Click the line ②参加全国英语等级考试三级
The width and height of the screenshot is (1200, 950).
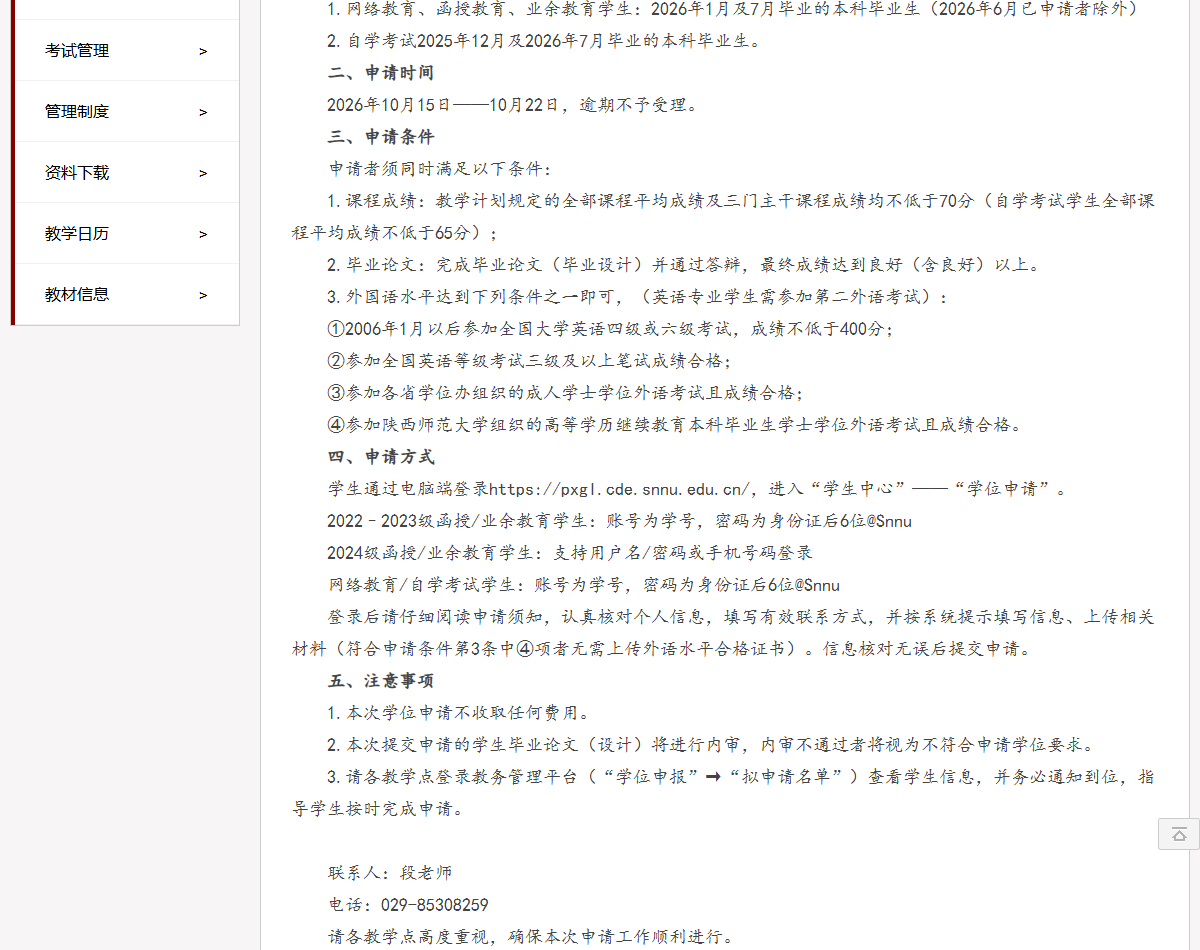[x=529, y=361]
